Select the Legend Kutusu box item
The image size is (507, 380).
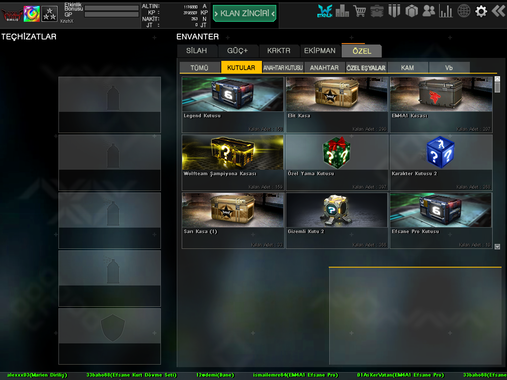[x=233, y=104]
